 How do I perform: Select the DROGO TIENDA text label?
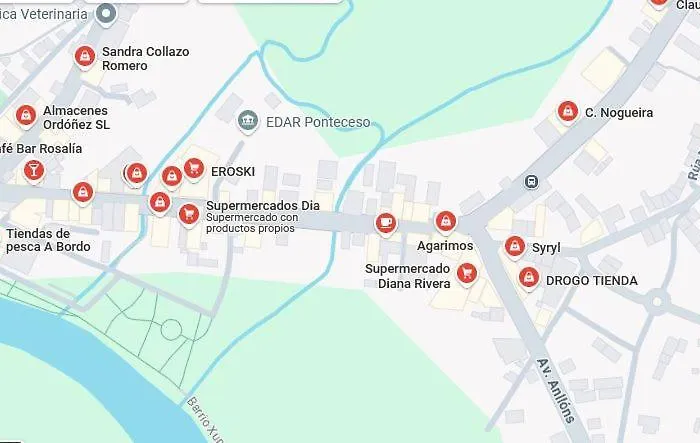pyautogui.click(x=592, y=281)
